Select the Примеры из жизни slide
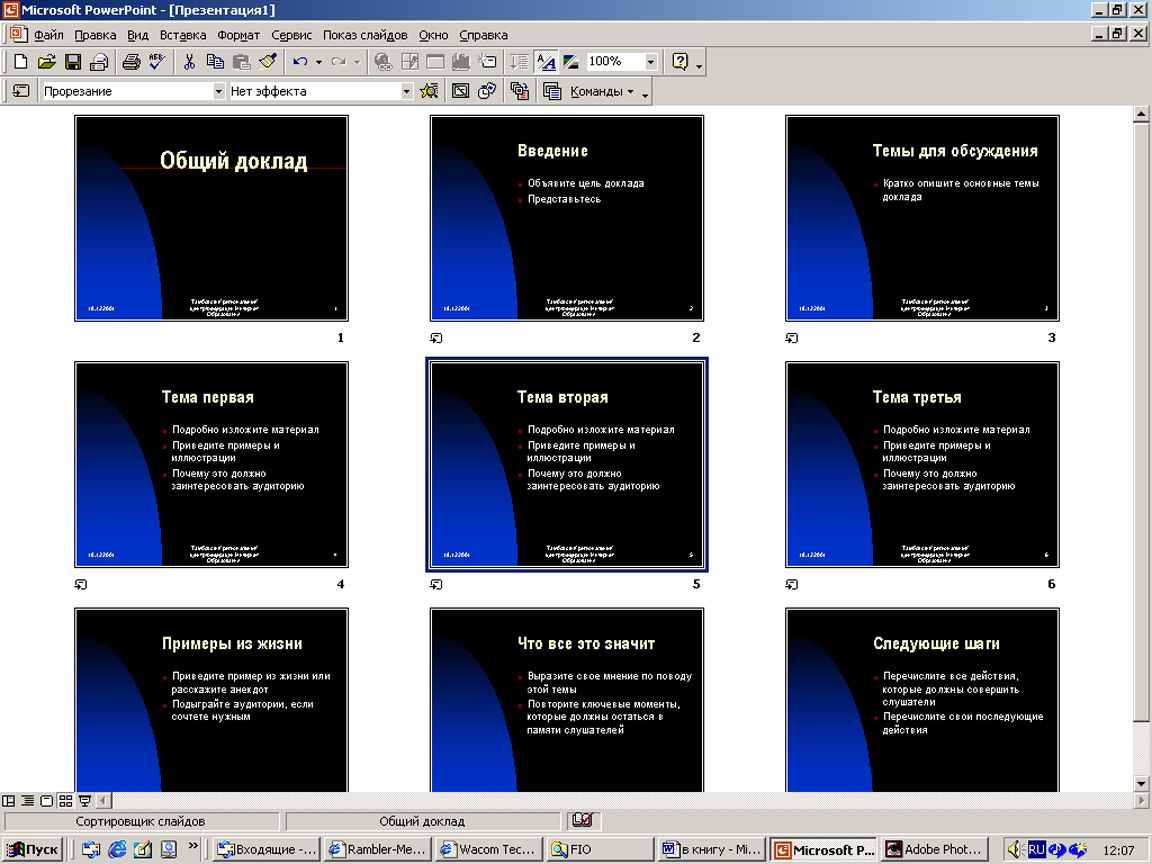Screen dimensions: 1152x864 pyautogui.click(x=212, y=700)
